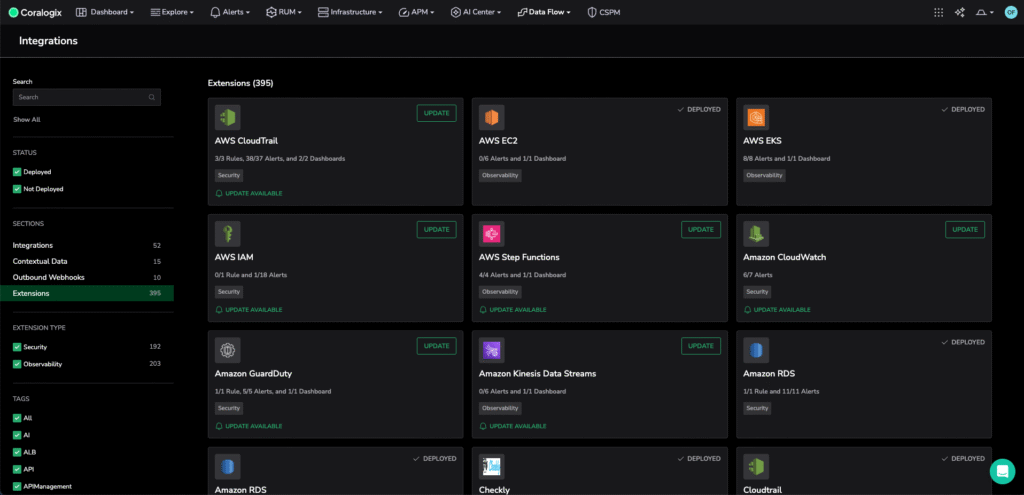The height and width of the screenshot is (495, 1024).
Task: Click bell icon on Kinesis Data Streams notice
Action: tap(483, 426)
